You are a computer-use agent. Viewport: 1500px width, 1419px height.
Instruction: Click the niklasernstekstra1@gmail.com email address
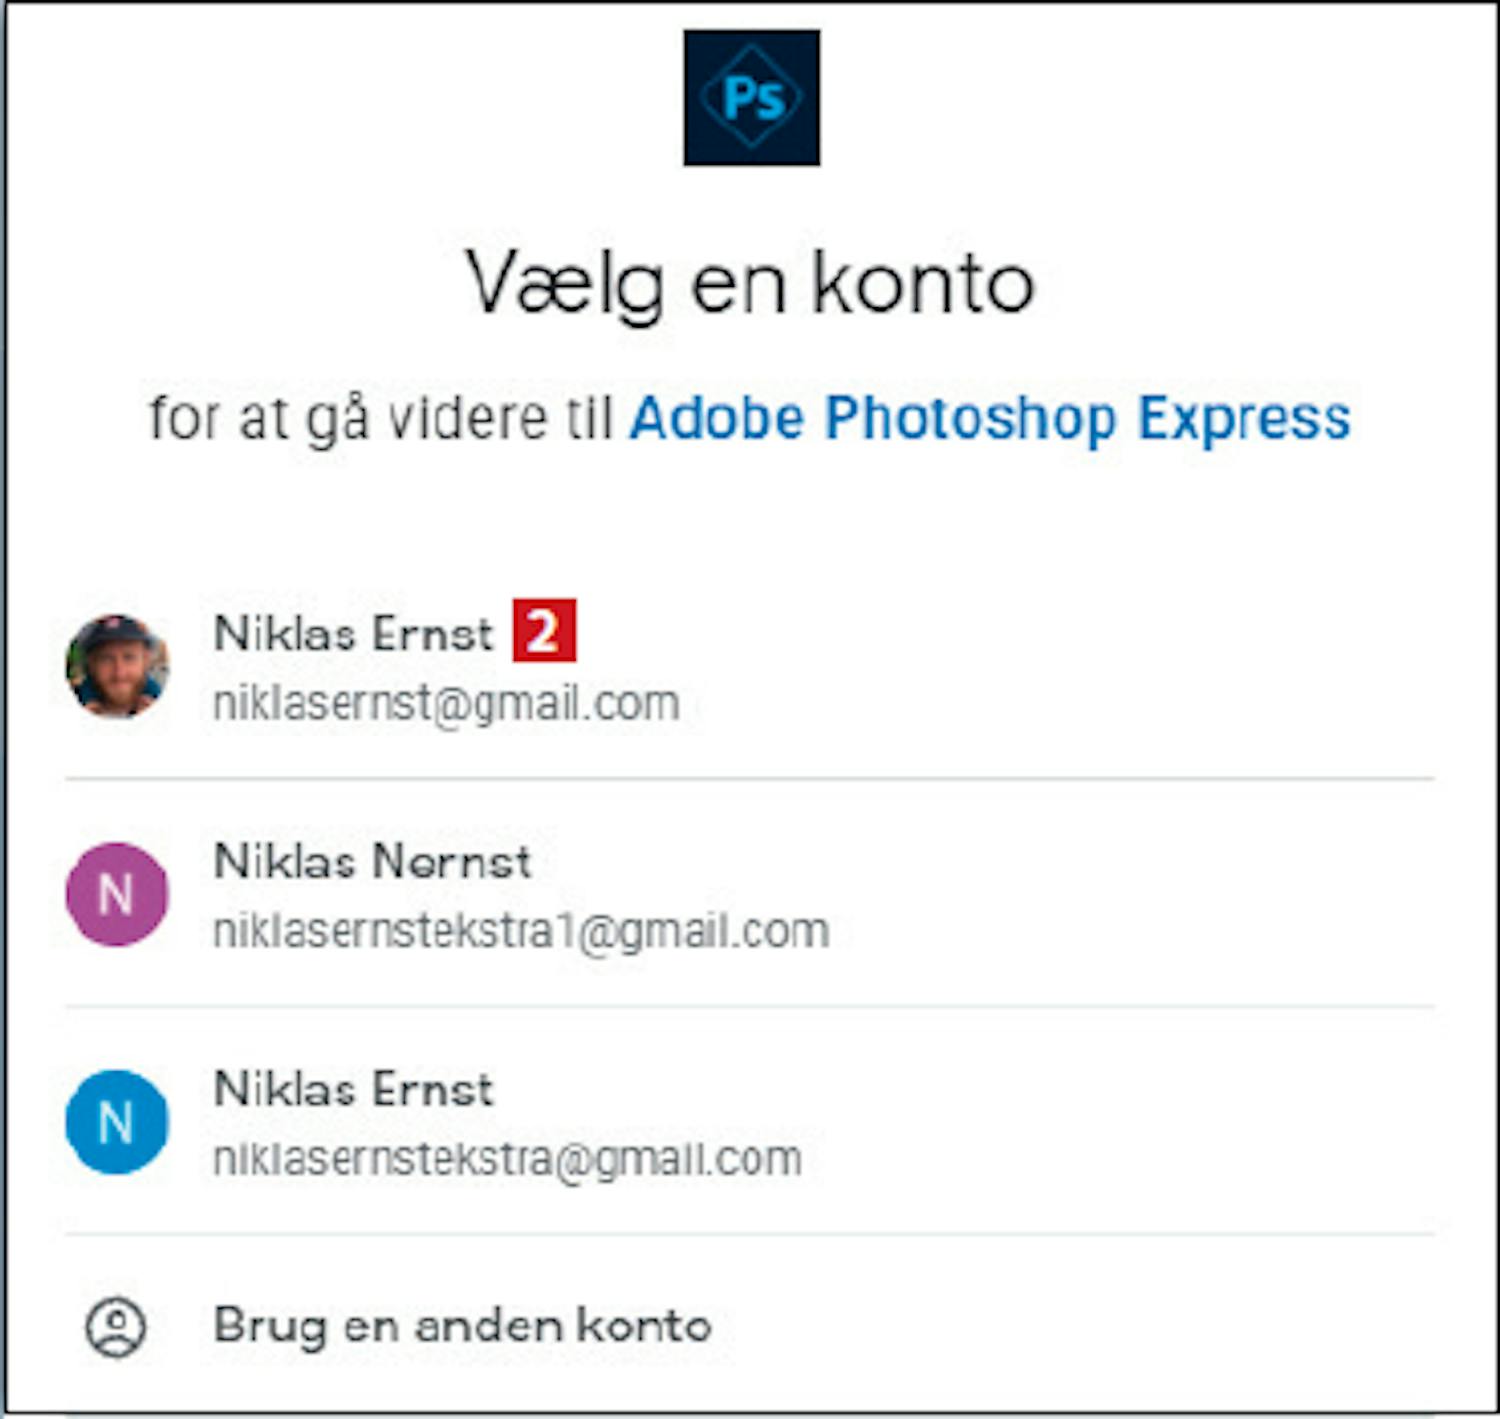pyautogui.click(x=521, y=931)
